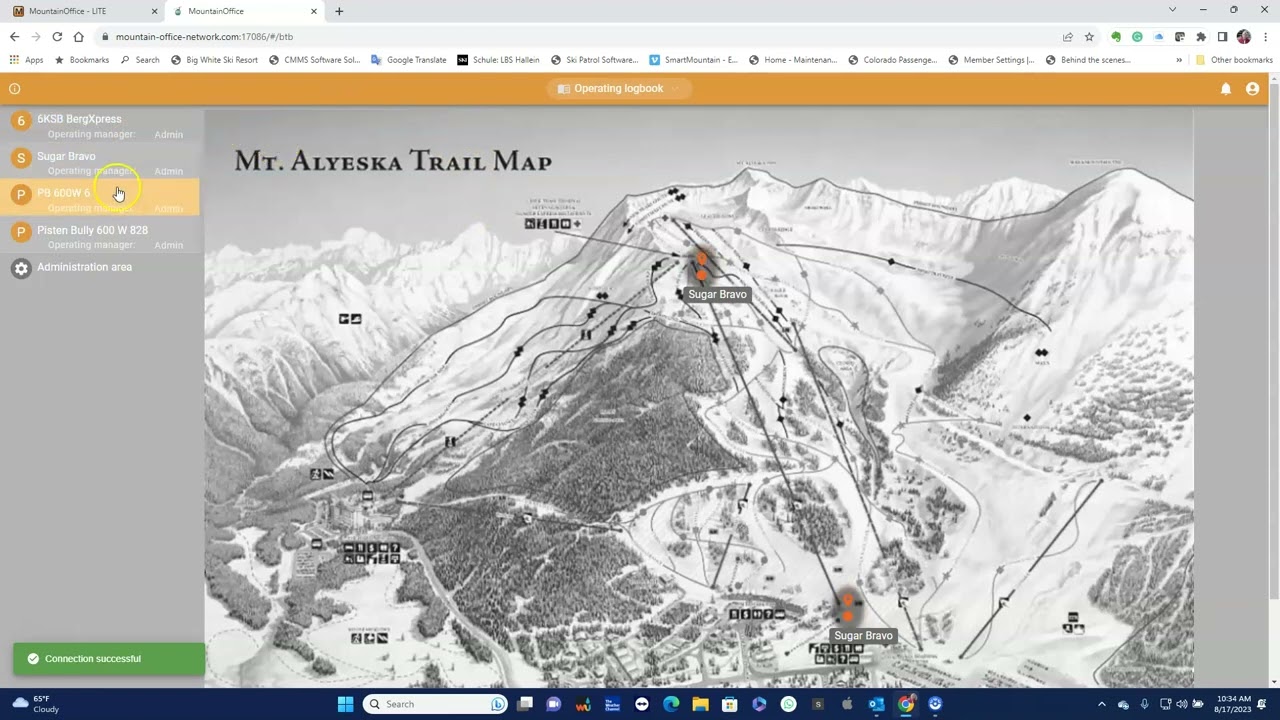Open the Operating logbook dropdown
Image resolution: width=1280 pixels, height=720 pixels.
[x=619, y=88]
